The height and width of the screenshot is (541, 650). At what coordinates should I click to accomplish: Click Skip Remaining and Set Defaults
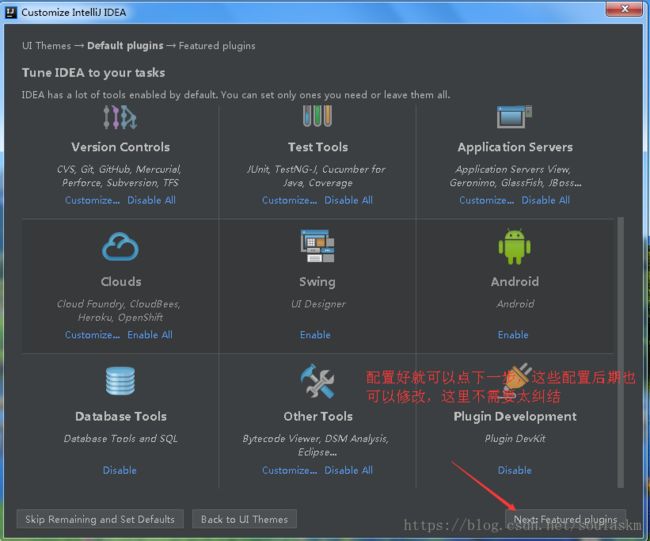click(100, 519)
